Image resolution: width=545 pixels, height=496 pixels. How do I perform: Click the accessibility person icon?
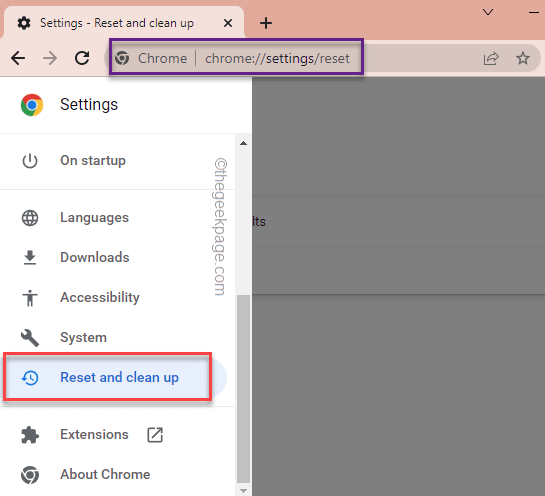pos(30,298)
